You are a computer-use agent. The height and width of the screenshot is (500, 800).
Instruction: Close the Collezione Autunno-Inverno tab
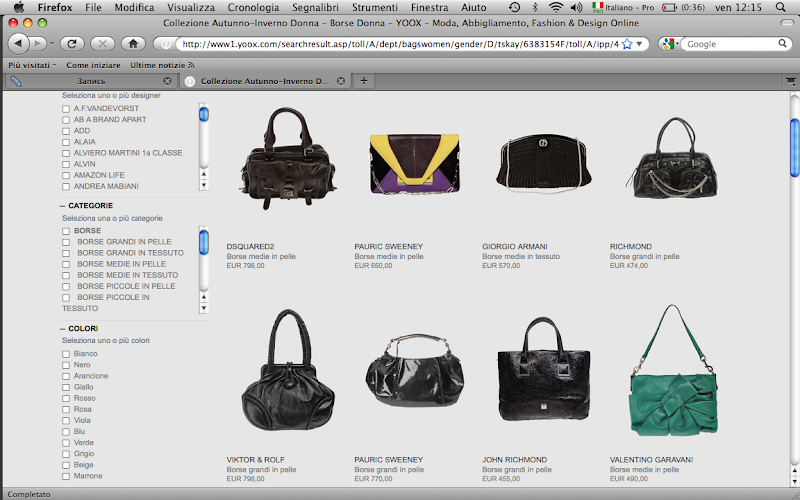click(341, 81)
